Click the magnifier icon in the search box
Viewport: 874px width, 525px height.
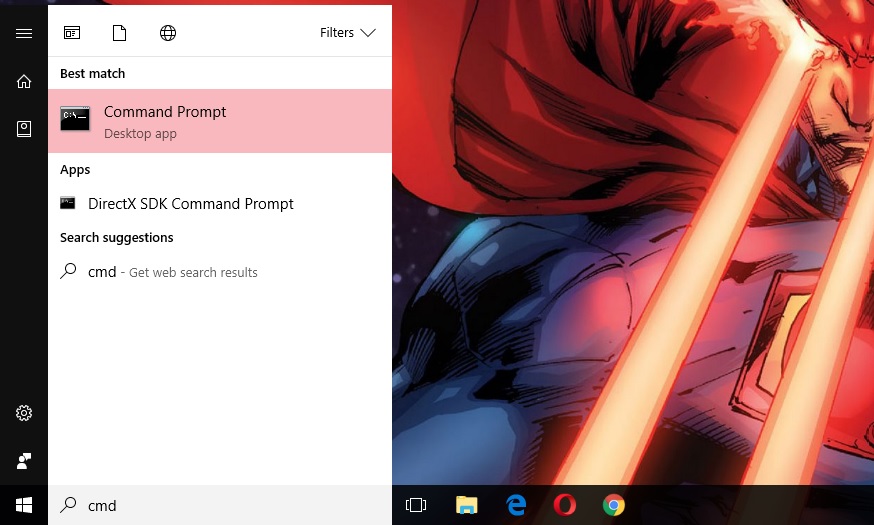tap(68, 504)
